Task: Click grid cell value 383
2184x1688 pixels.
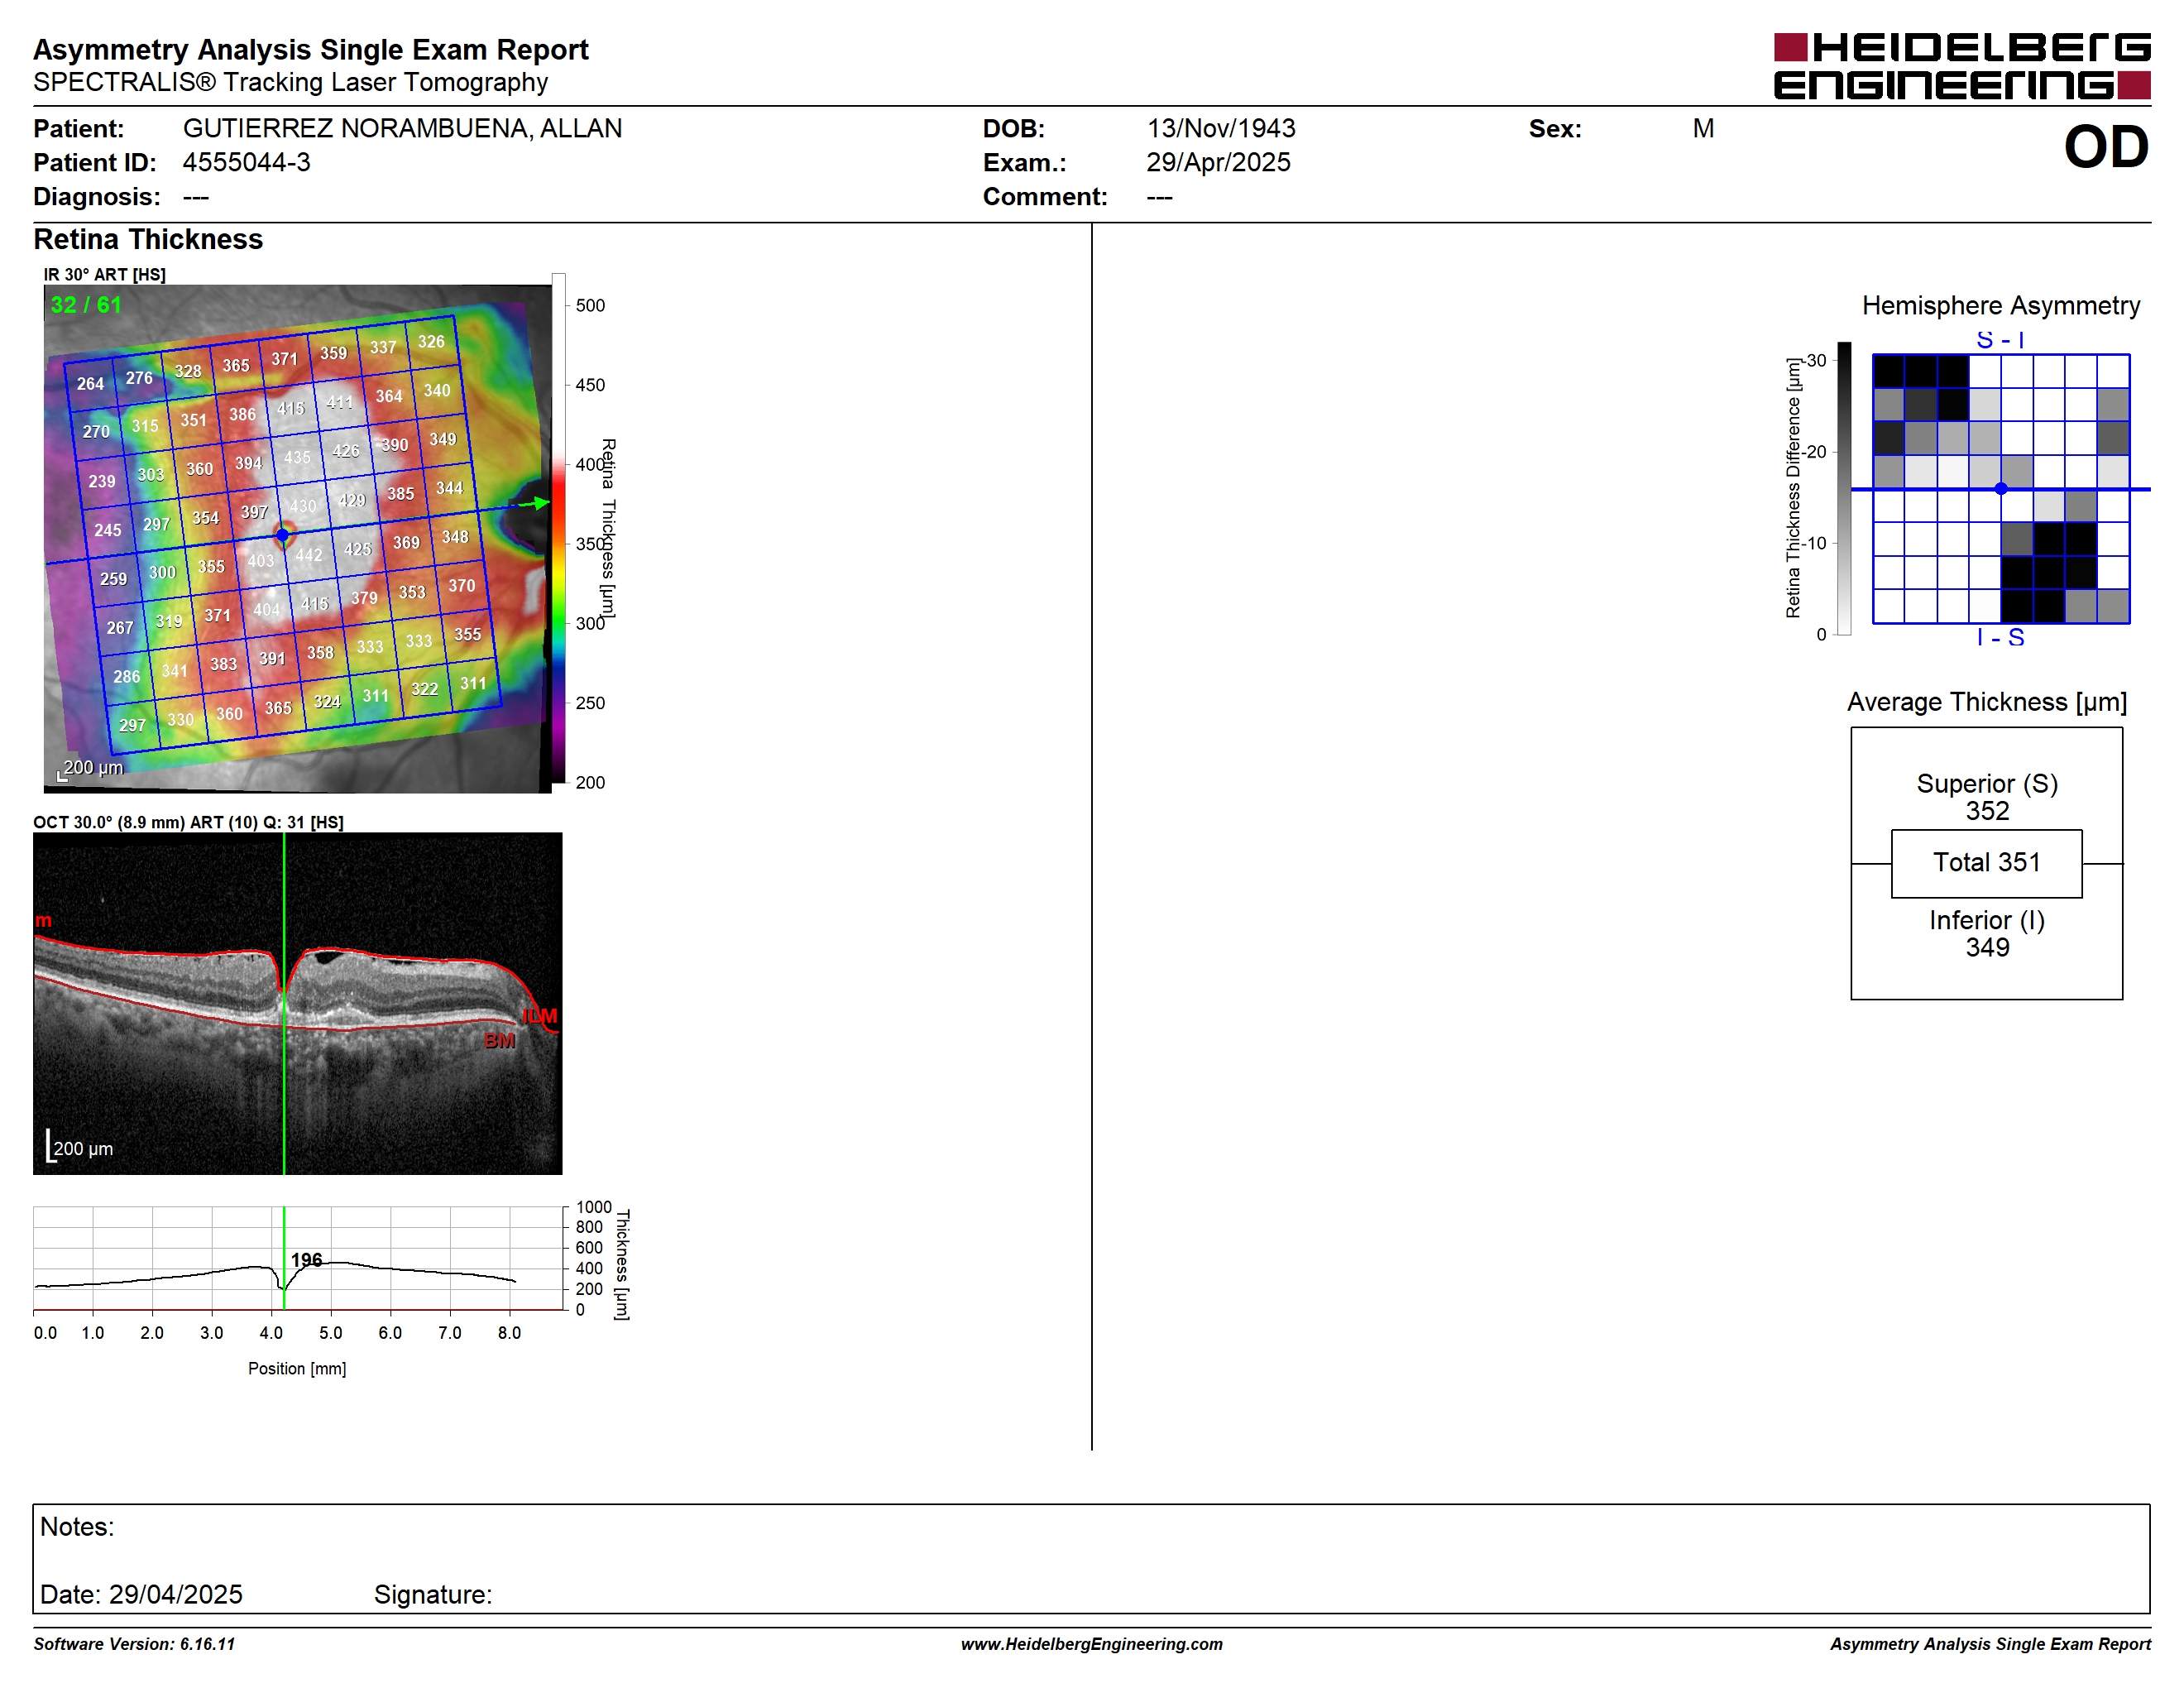Action: [223, 664]
